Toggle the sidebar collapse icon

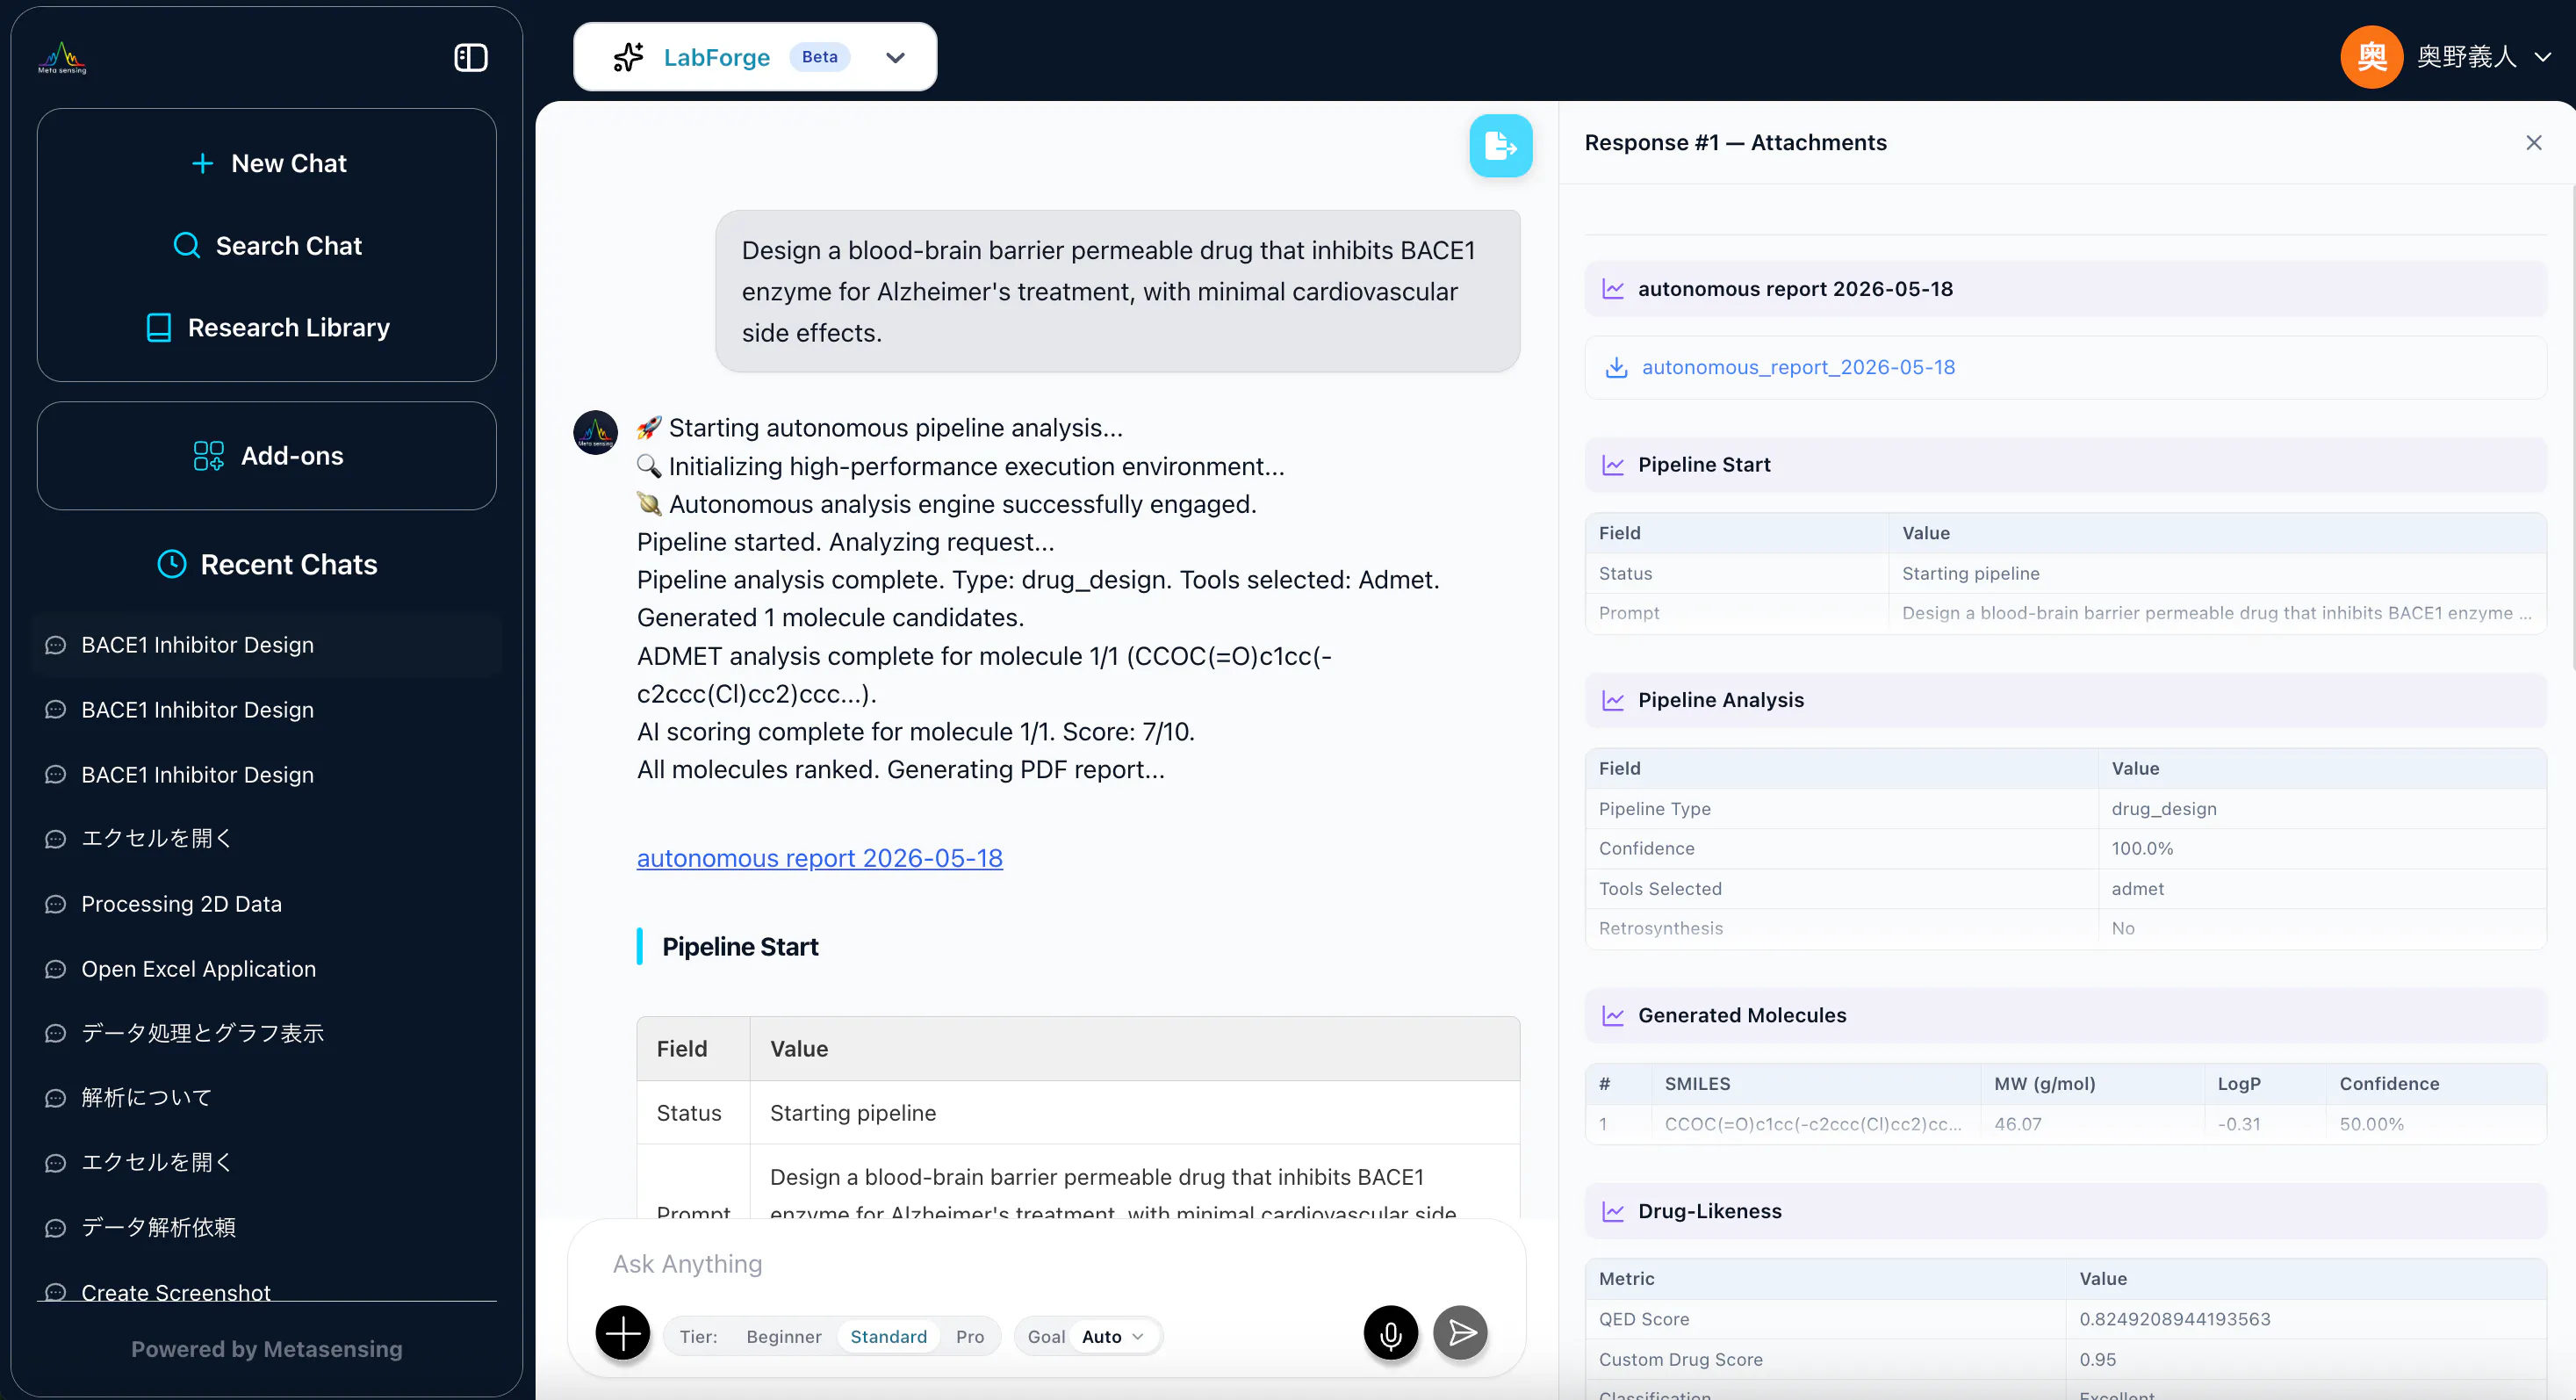click(x=471, y=58)
